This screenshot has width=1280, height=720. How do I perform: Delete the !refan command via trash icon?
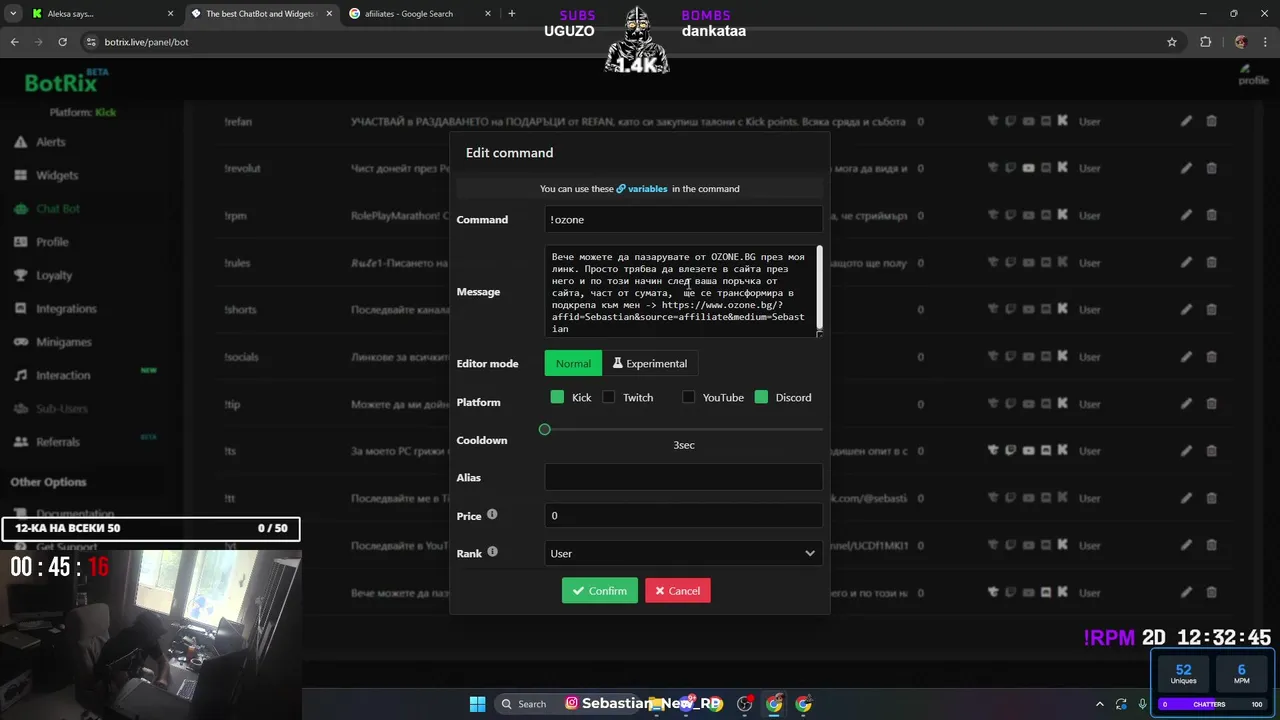click(1211, 121)
